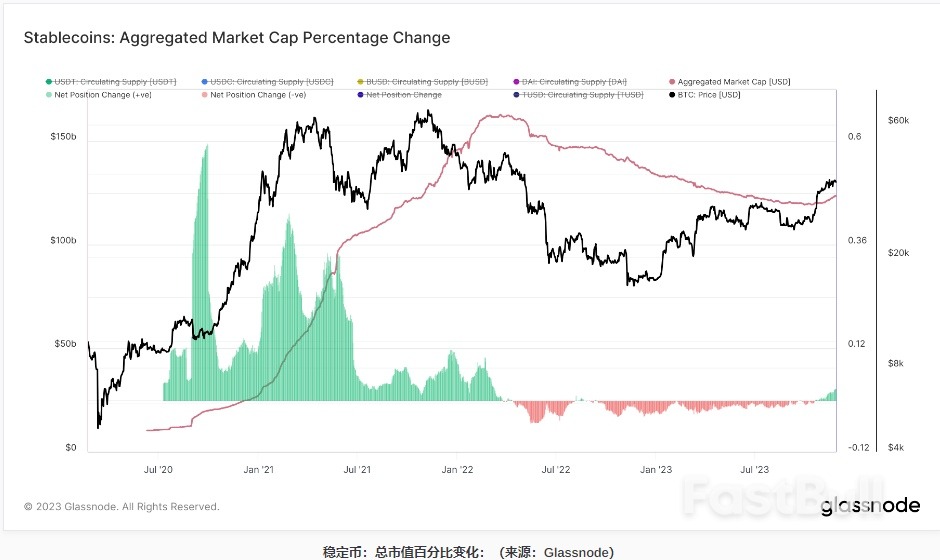Click the DAI legend marker dot

pos(516,81)
